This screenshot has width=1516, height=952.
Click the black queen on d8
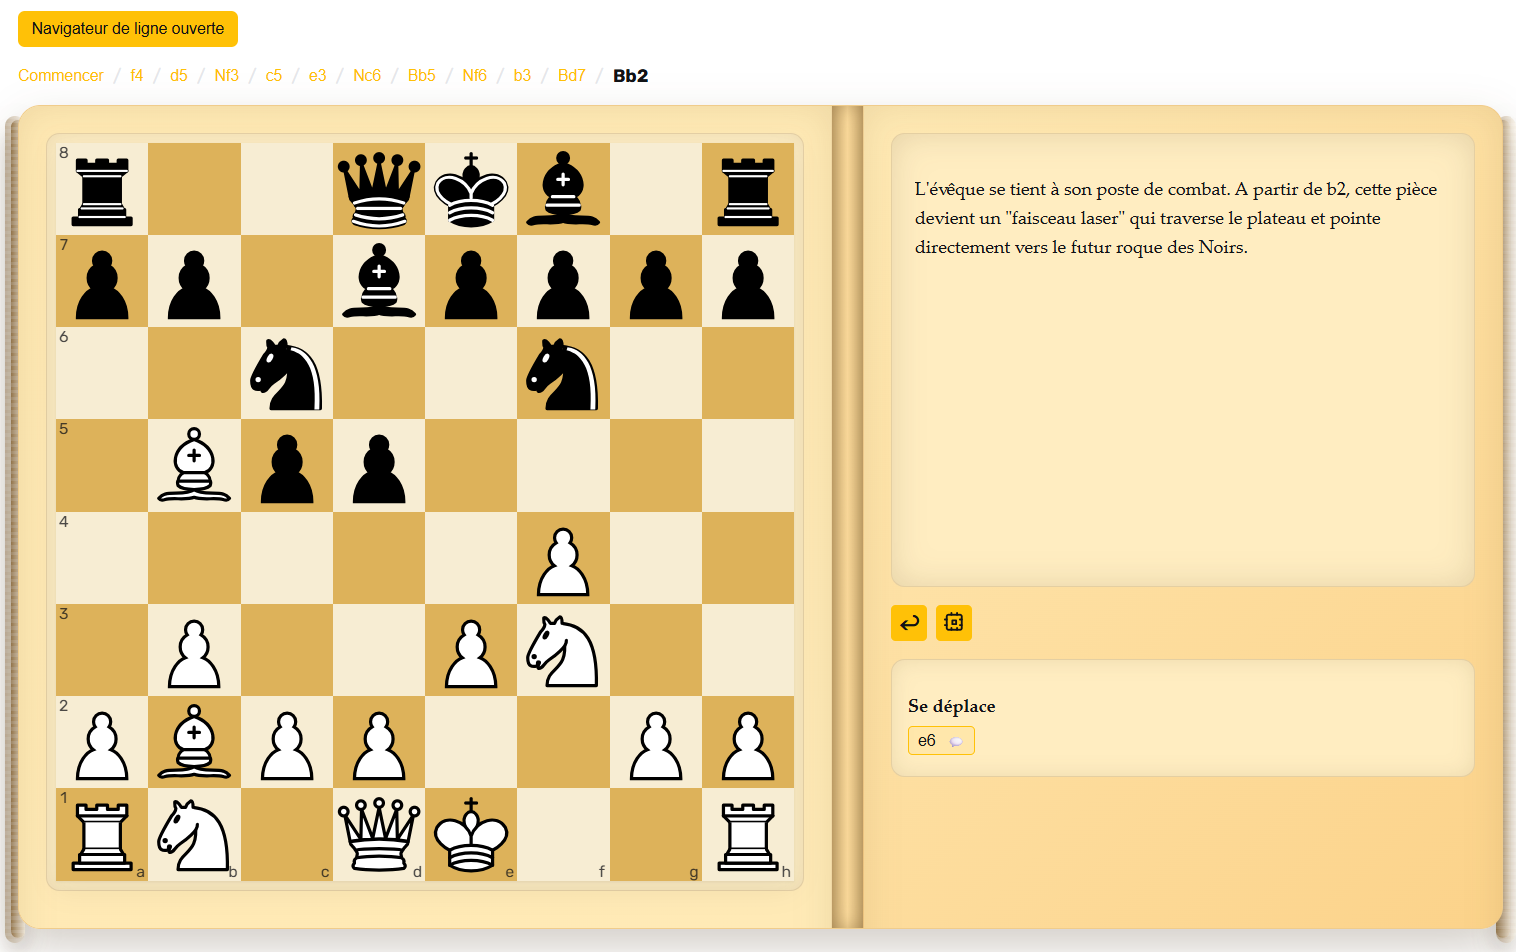379,189
